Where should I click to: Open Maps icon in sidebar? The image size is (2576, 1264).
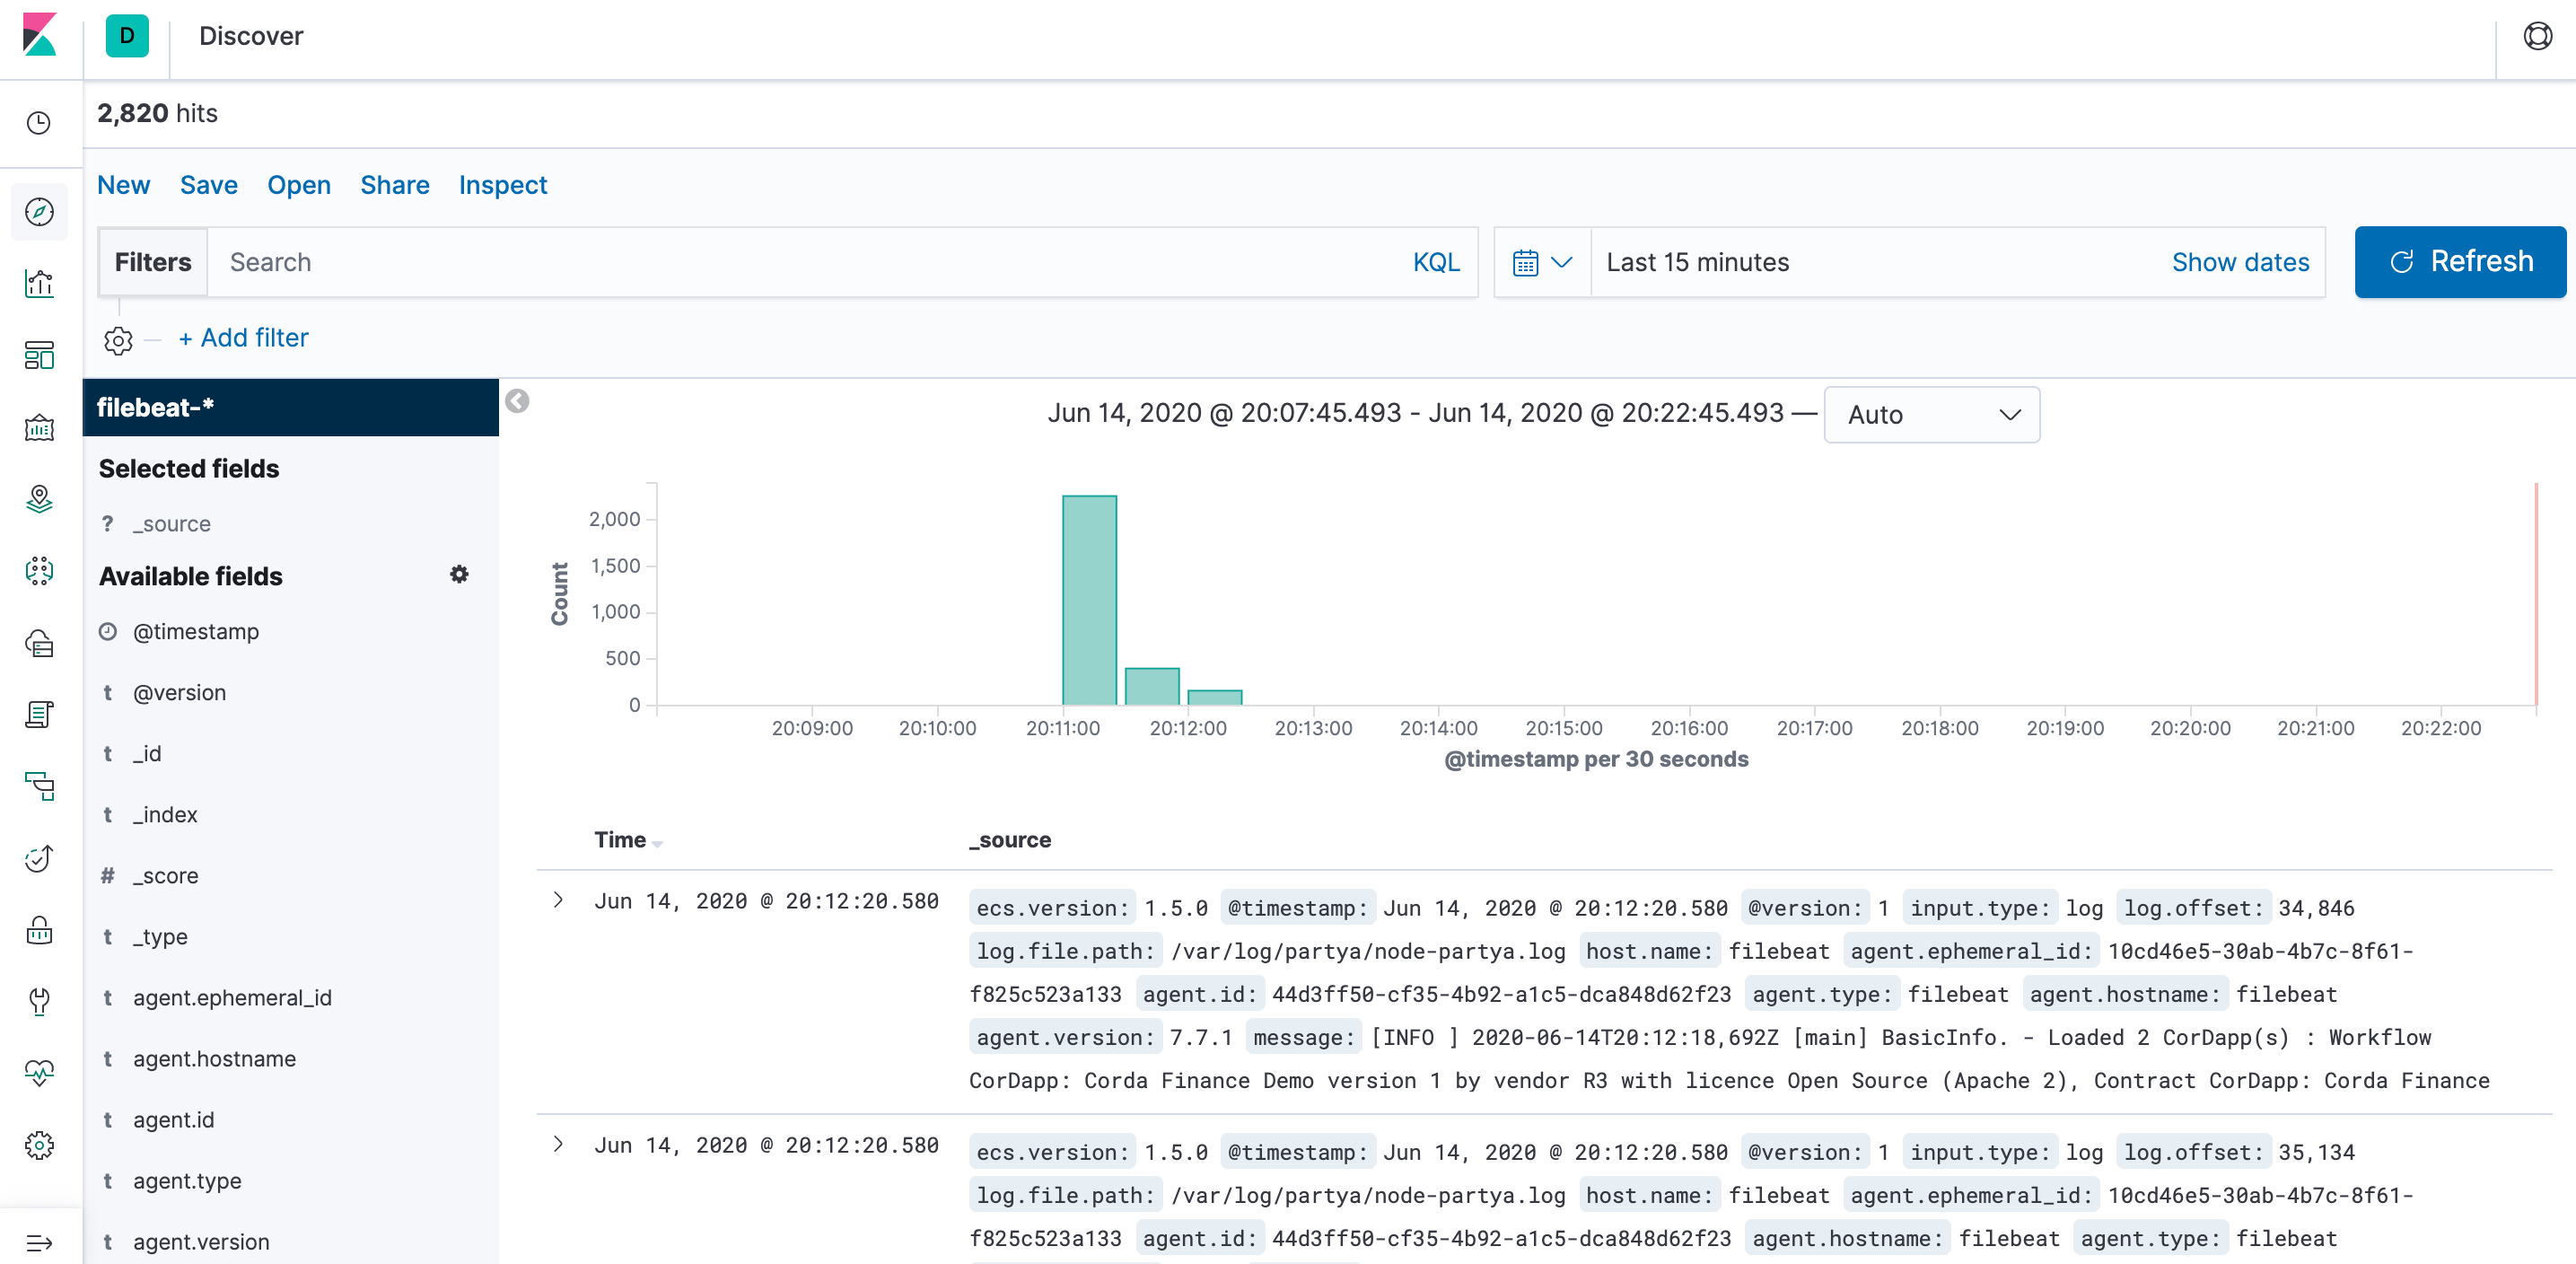click(39, 499)
